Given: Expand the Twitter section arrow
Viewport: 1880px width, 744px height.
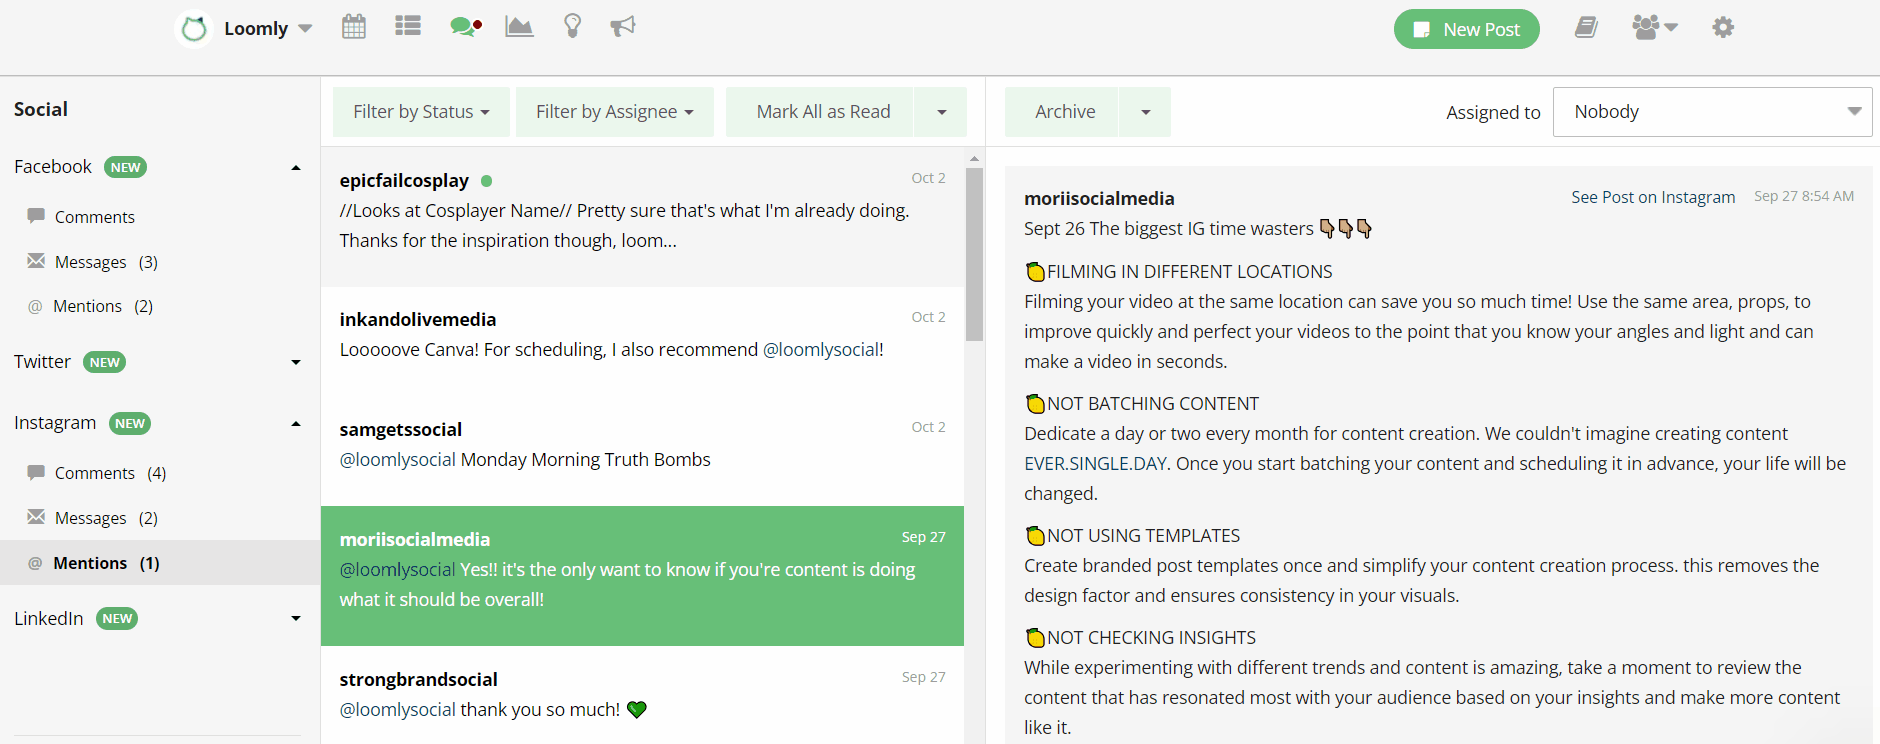Looking at the screenshot, I should coord(296,363).
